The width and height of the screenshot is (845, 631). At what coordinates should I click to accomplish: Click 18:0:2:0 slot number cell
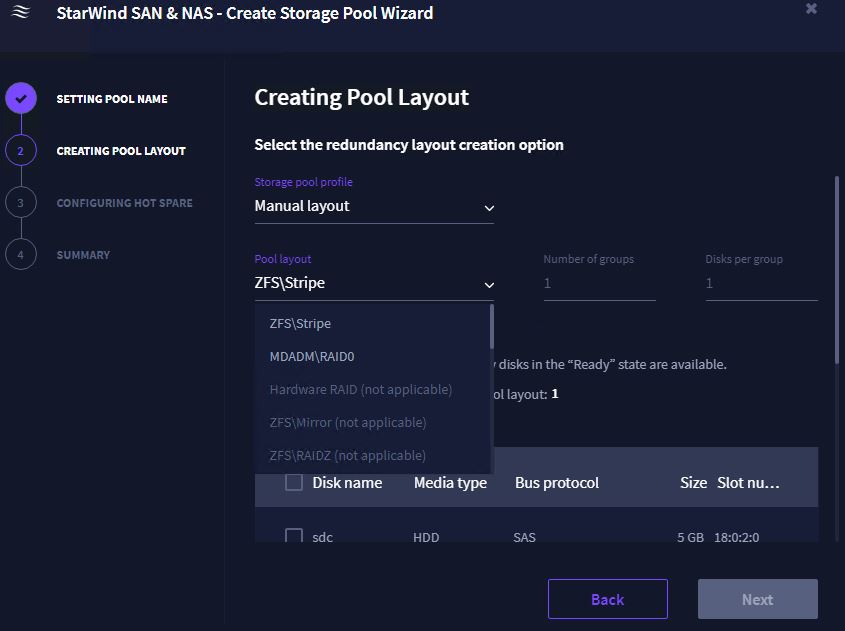point(736,537)
